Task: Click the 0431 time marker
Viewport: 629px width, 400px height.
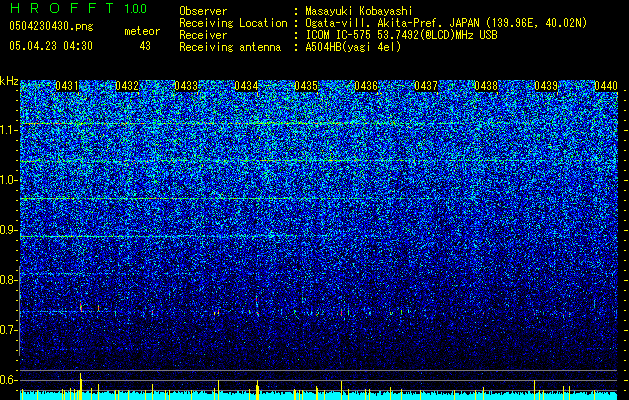Action: point(67,86)
